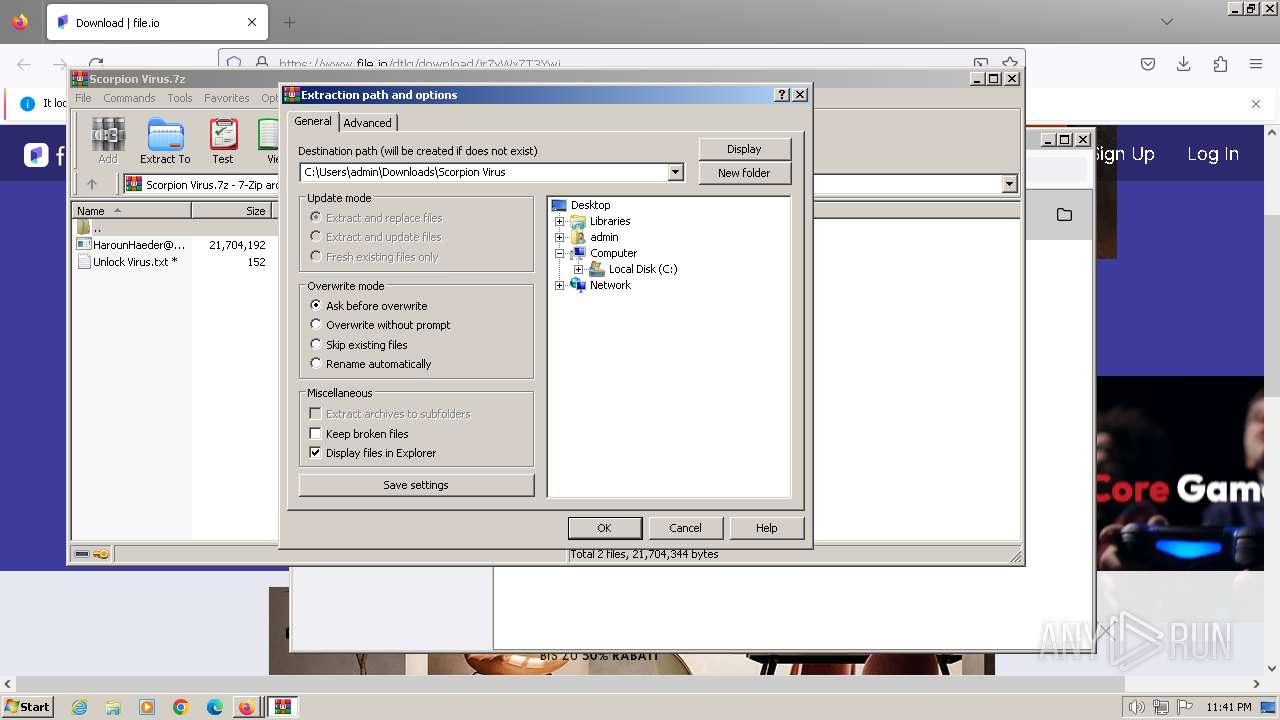The width and height of the screenshot is (1280, 720).
Task: Expand the Libraries tree node
Action: click(x=560, y=221)
